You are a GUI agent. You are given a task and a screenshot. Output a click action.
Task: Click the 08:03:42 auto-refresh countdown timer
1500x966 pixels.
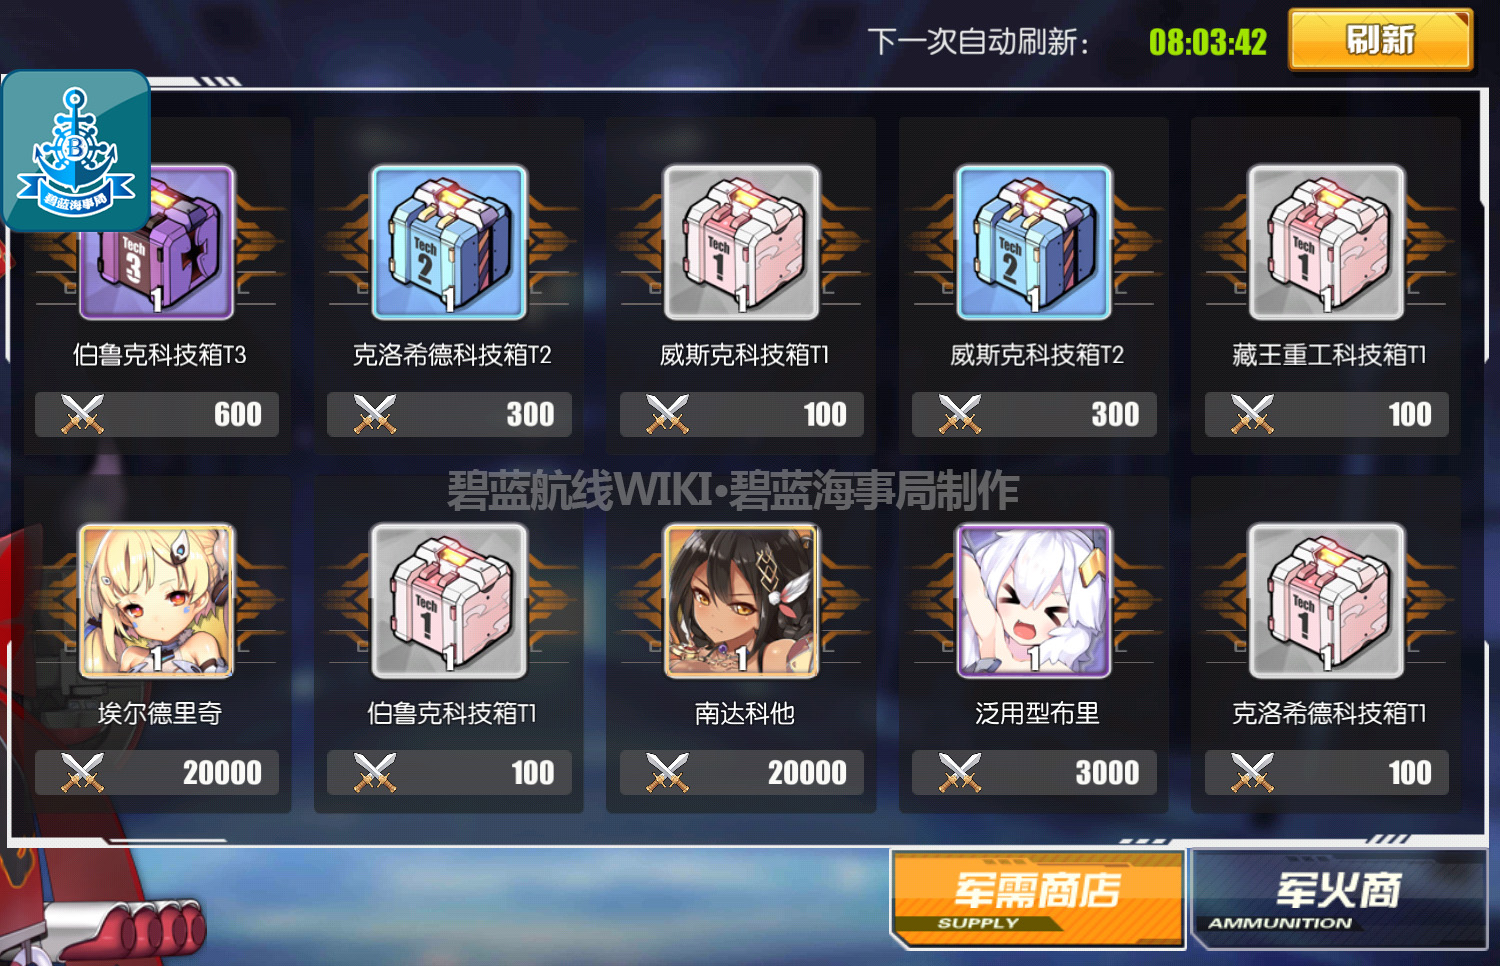1207,42
